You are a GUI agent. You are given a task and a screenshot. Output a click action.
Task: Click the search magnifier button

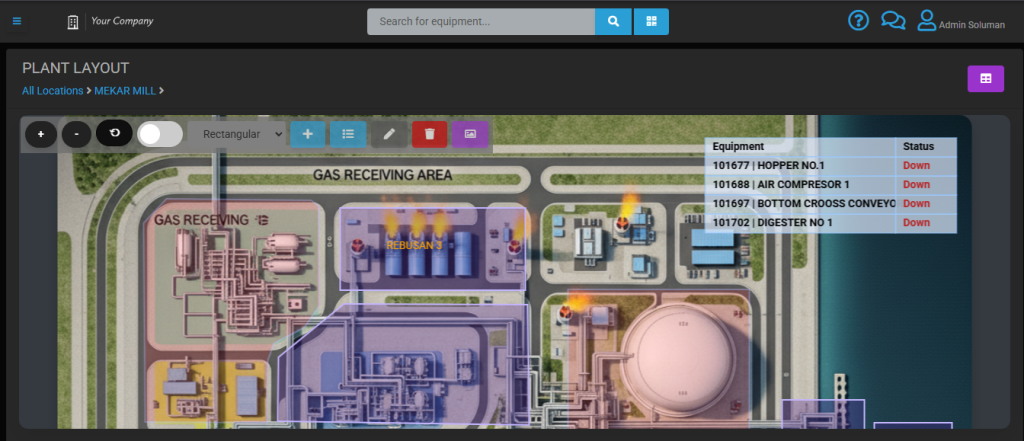tap(613, 21)
